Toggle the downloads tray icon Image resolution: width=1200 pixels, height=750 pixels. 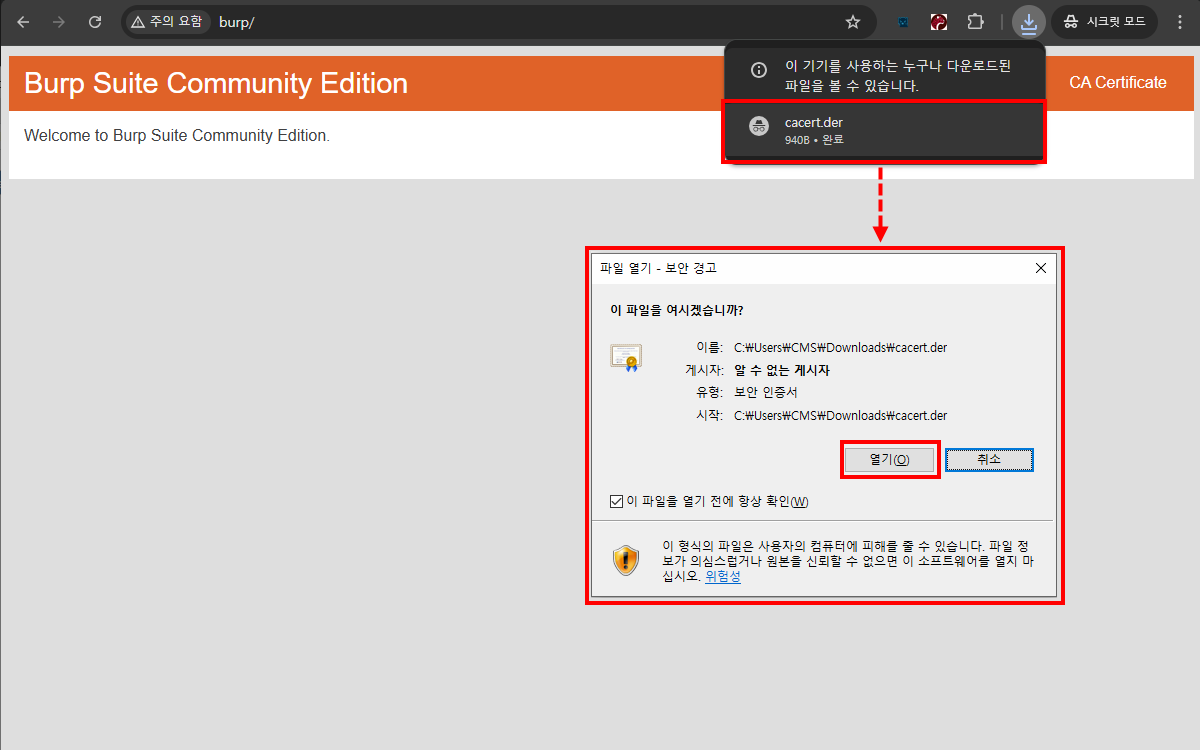[x=1028, y=22]
